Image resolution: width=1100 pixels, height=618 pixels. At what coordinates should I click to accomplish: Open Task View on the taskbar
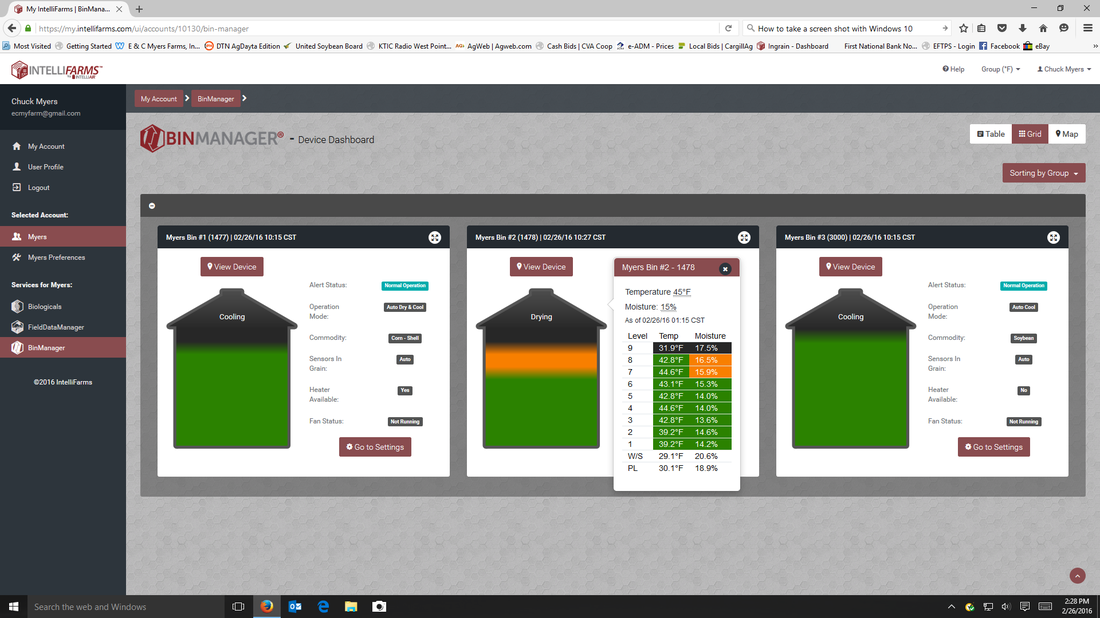239,607
